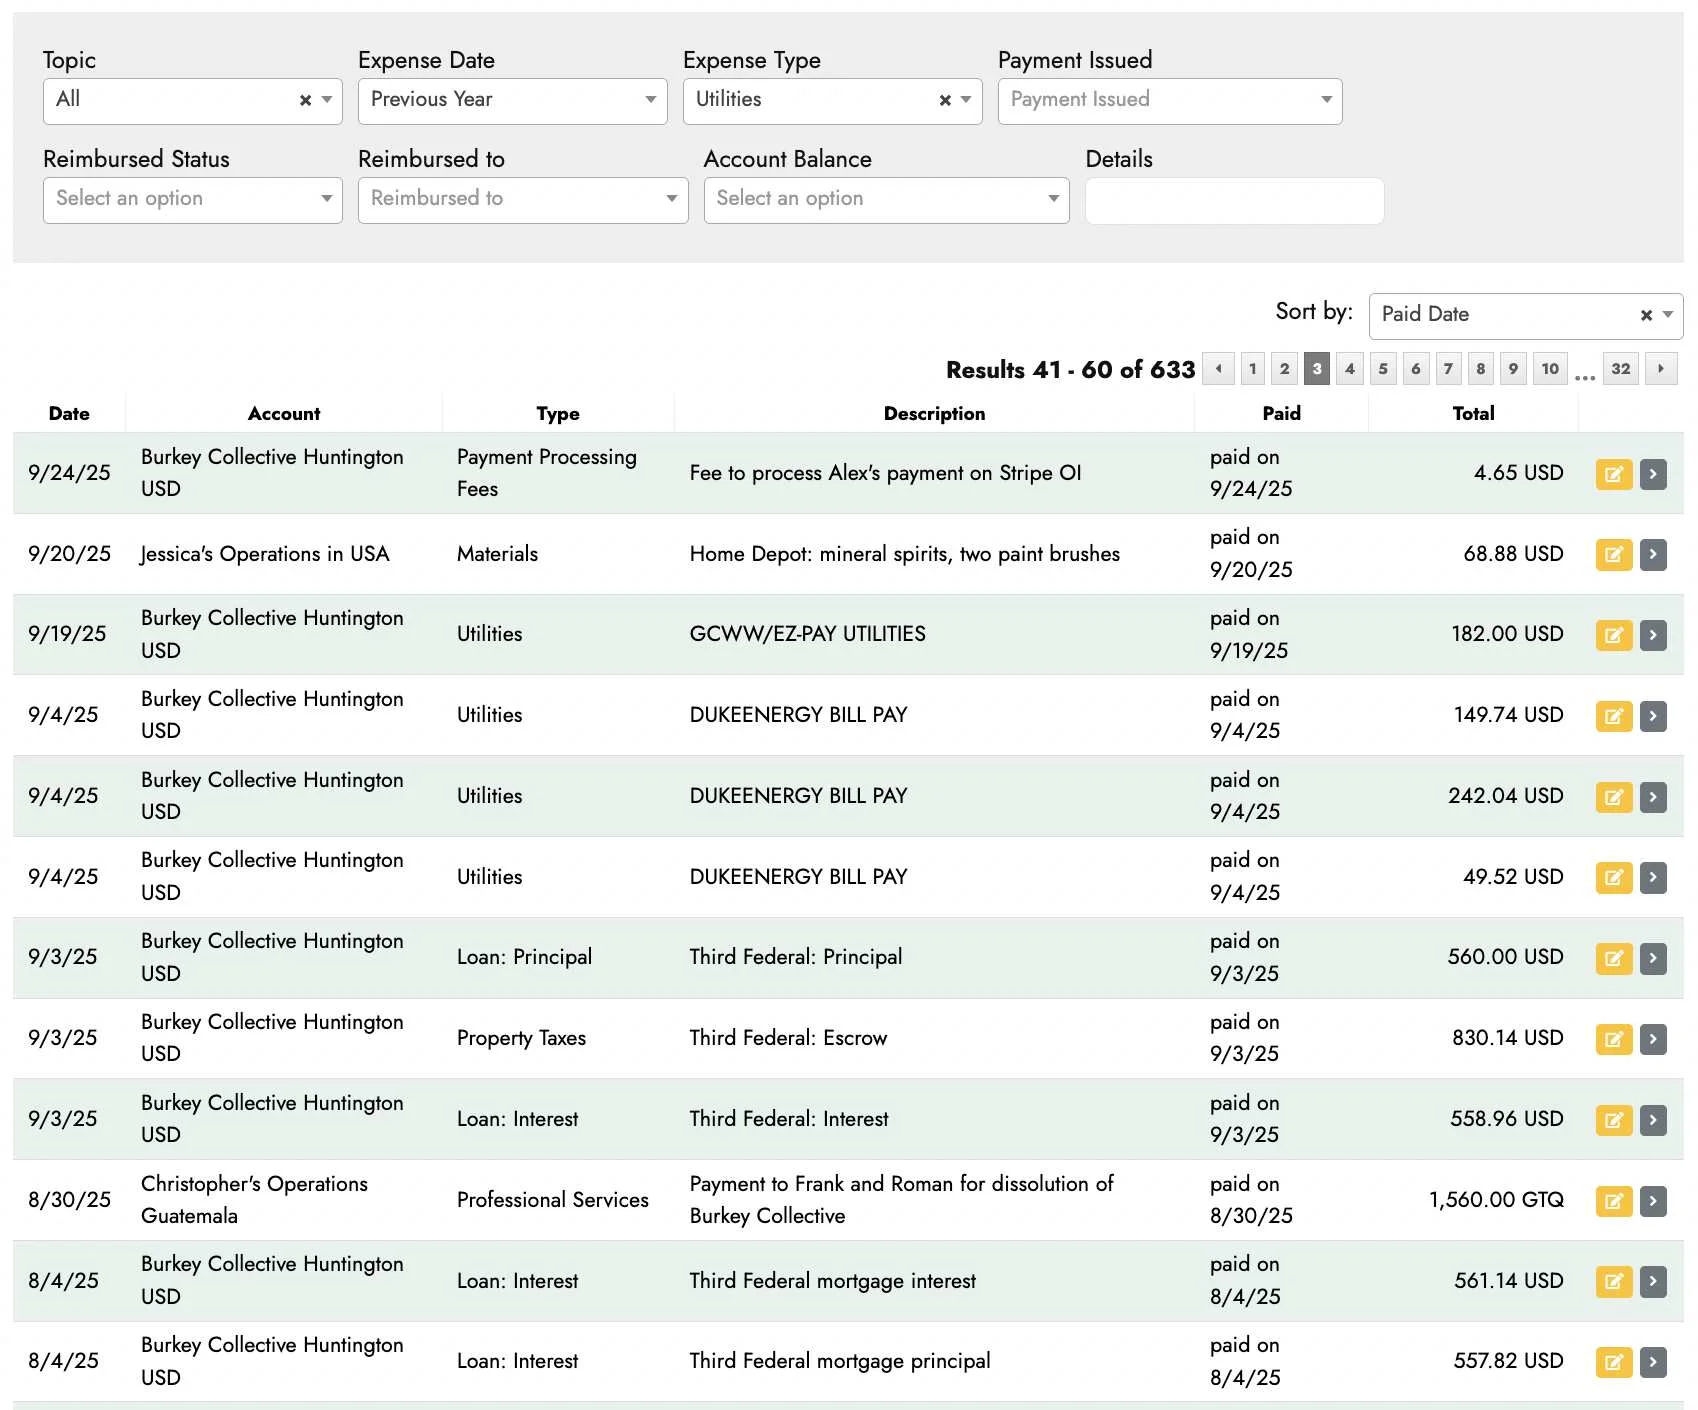Open the Payment Issued dropdown

(1169, 101)
